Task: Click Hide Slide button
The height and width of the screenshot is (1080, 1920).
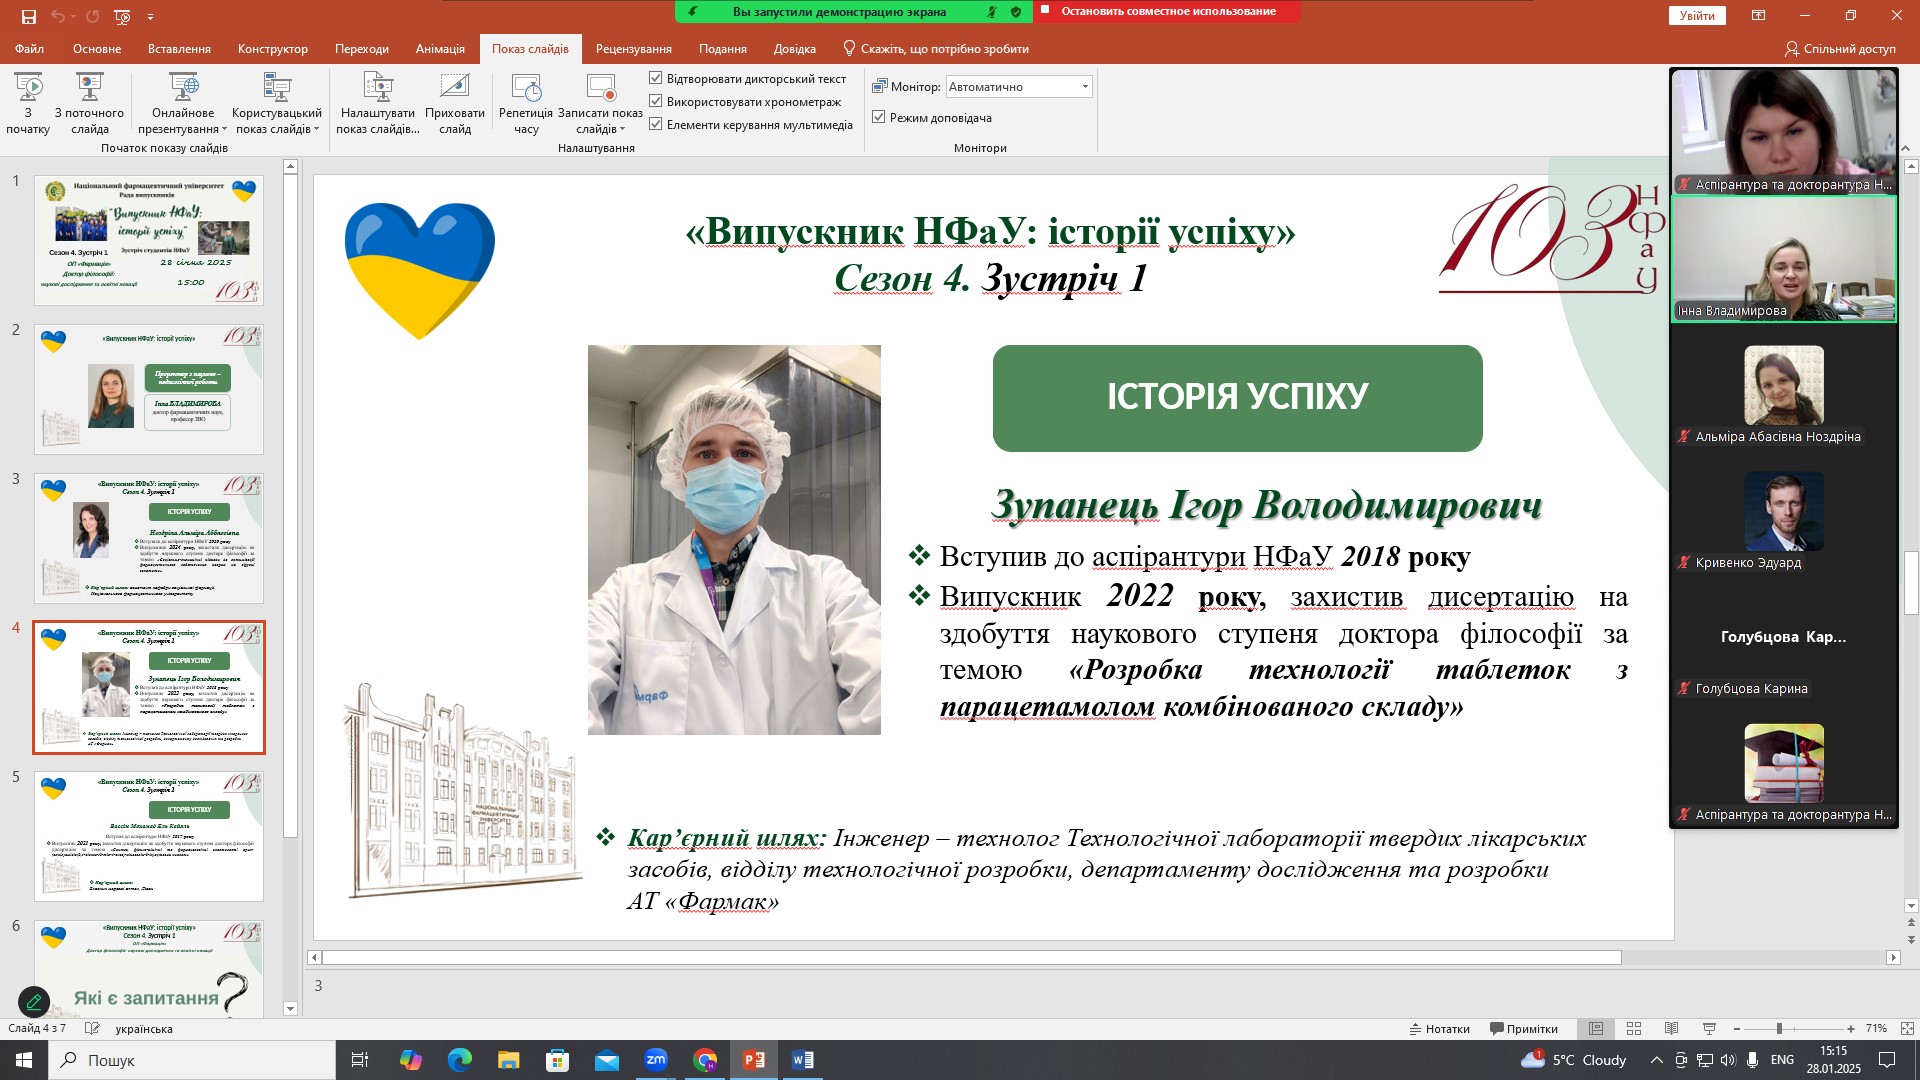Action: pyautogui.click(x=455, y=103)
